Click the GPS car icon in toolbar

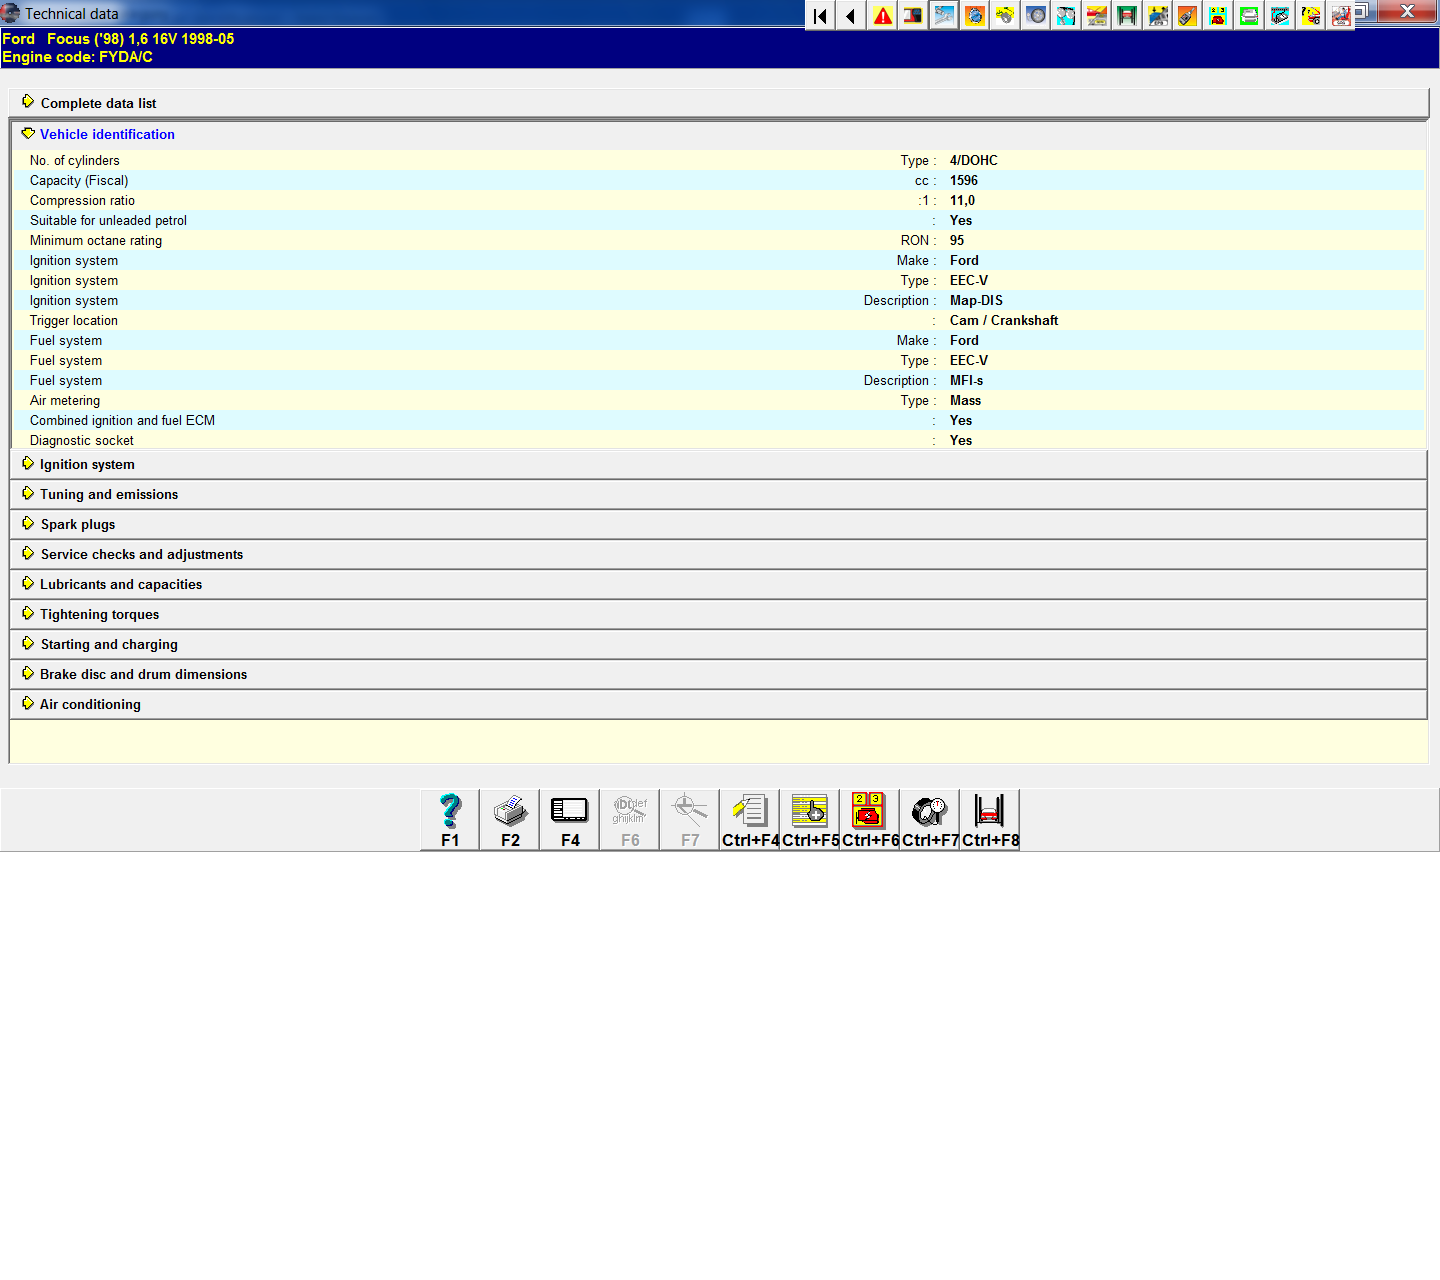pyautogui.click(x=1157, y=15)
